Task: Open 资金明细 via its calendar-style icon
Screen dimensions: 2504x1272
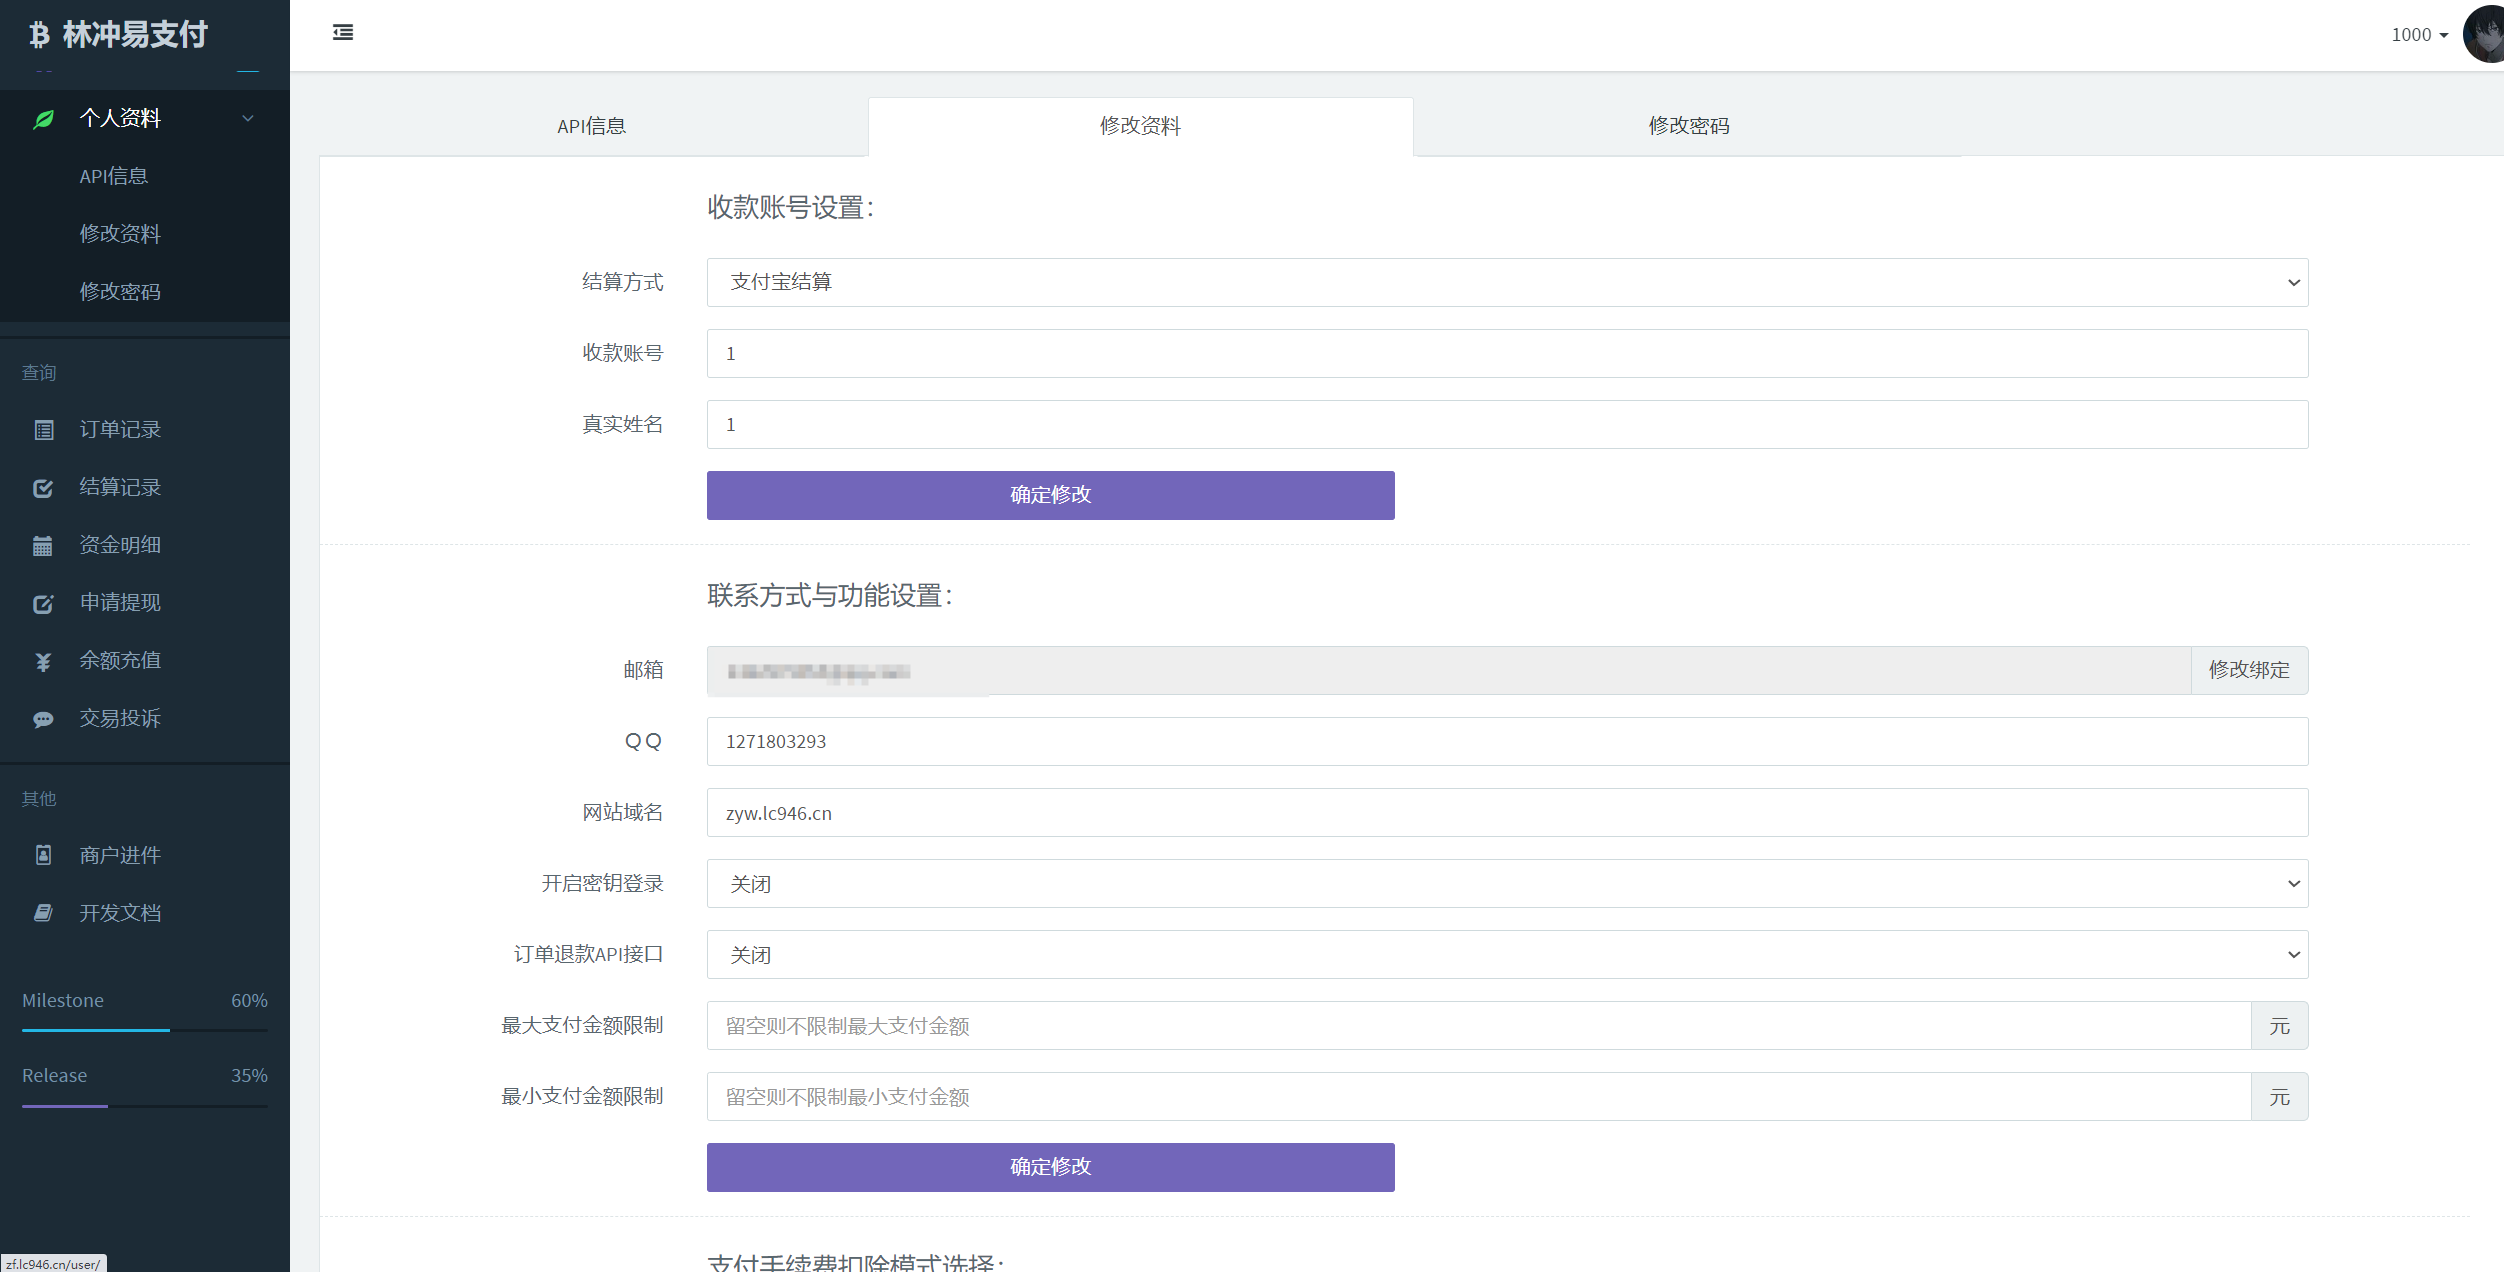Action: (43, 545)
